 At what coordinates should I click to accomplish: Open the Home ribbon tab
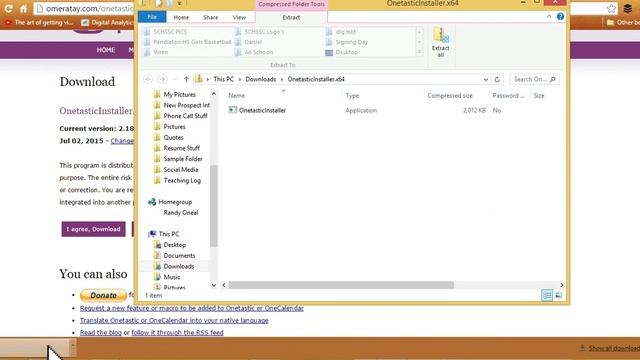pyautogui.click(x=181, y=17)
